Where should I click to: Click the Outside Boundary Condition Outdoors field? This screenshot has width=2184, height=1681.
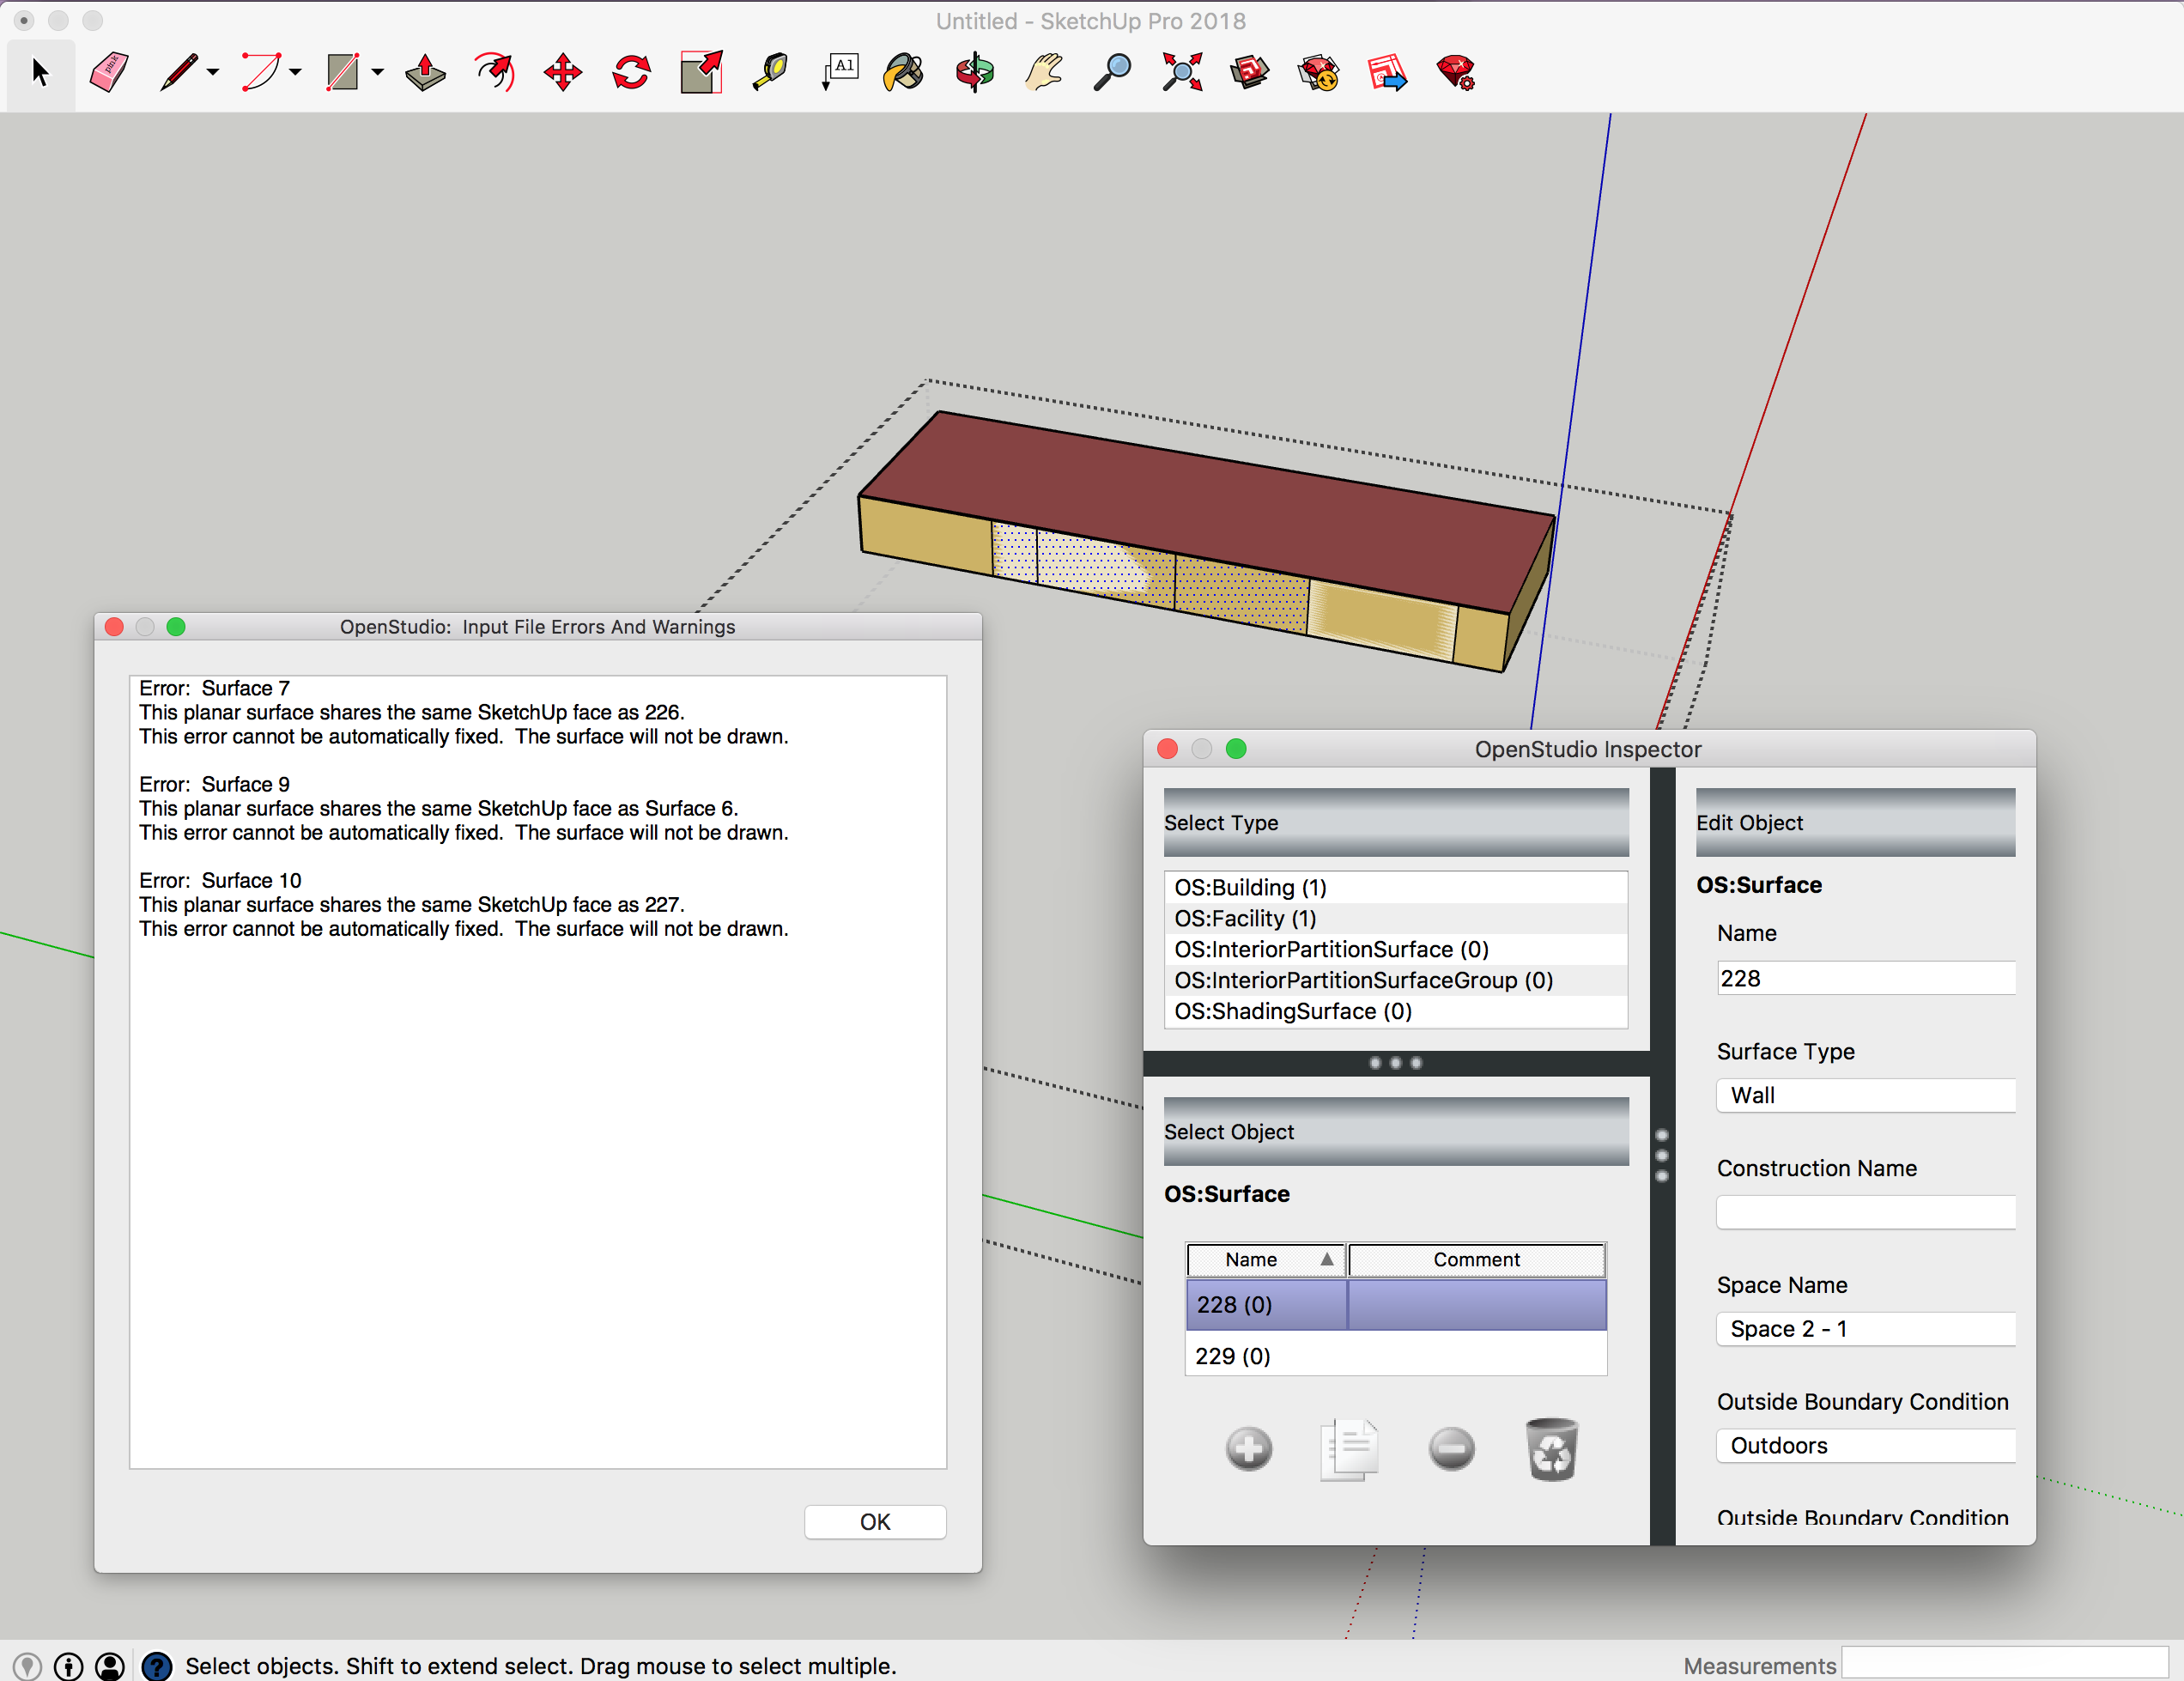(x=1864, y=1445)
